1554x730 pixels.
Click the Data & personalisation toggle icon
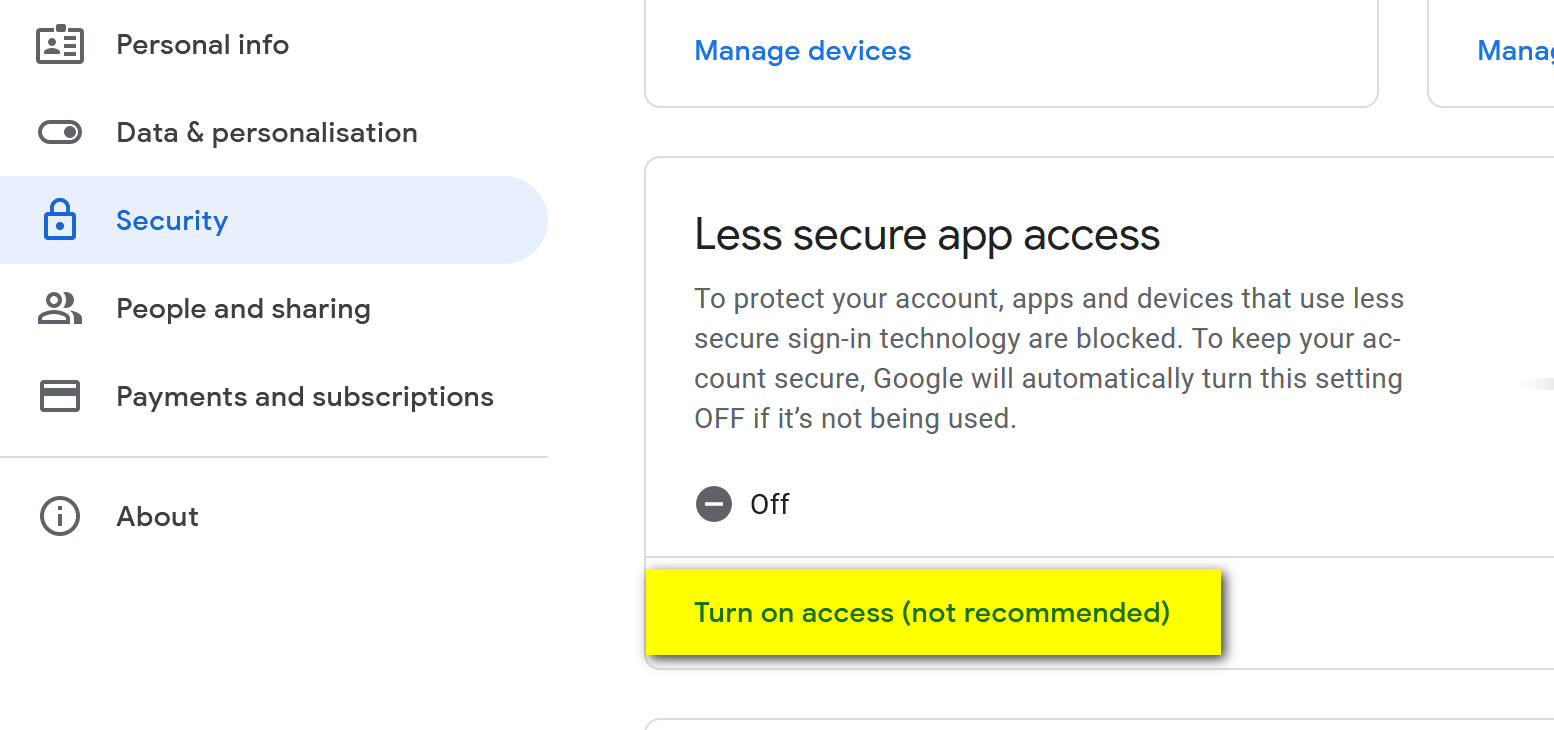pos(60,132)
